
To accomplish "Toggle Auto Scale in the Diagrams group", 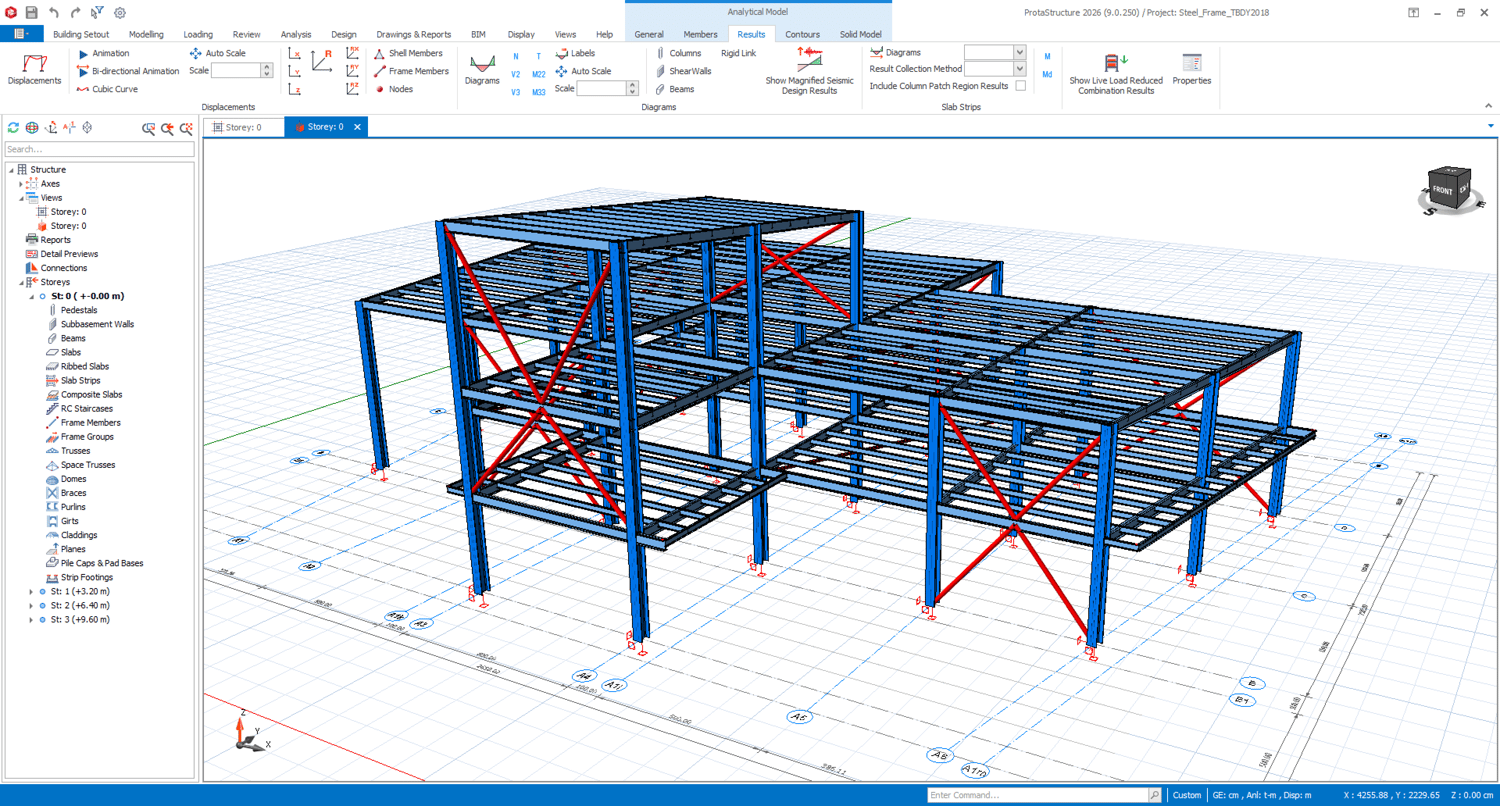I will point(583,71).
